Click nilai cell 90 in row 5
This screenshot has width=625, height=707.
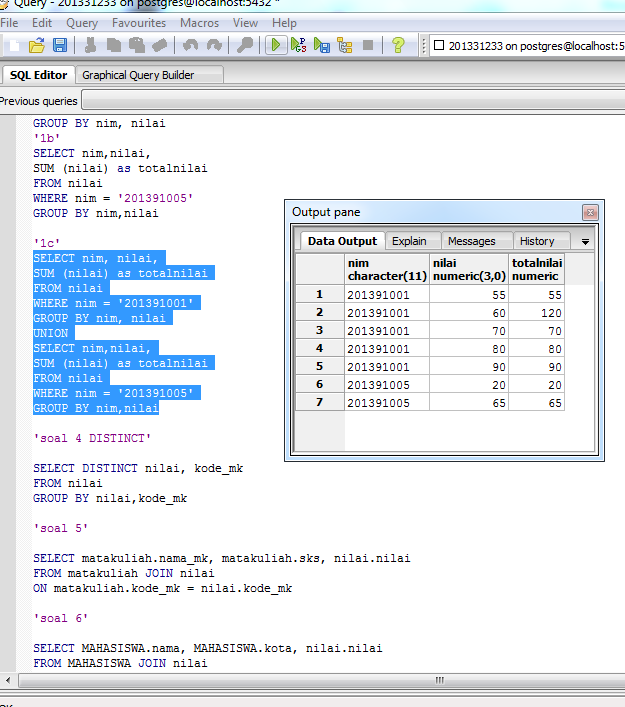[x=469, y=367]
